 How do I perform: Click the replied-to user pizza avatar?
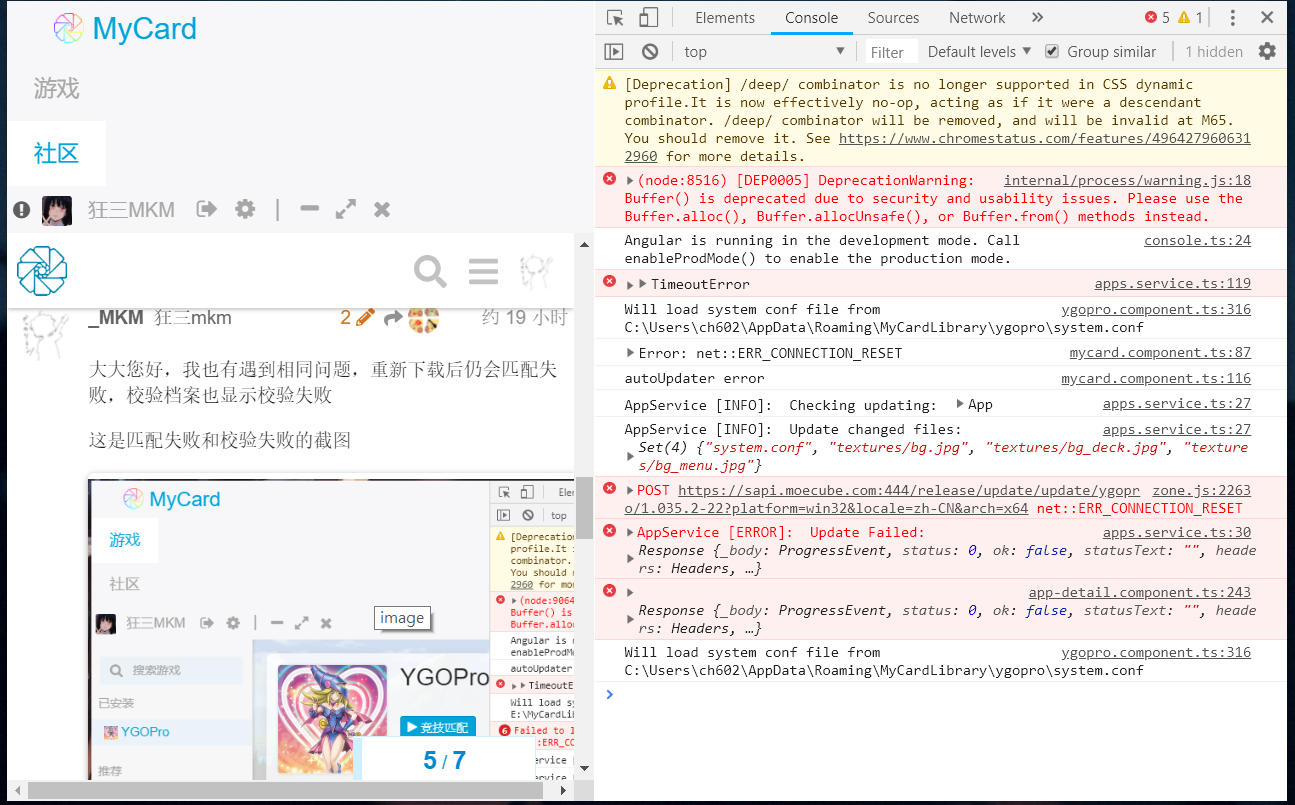[x=423, y=318]
